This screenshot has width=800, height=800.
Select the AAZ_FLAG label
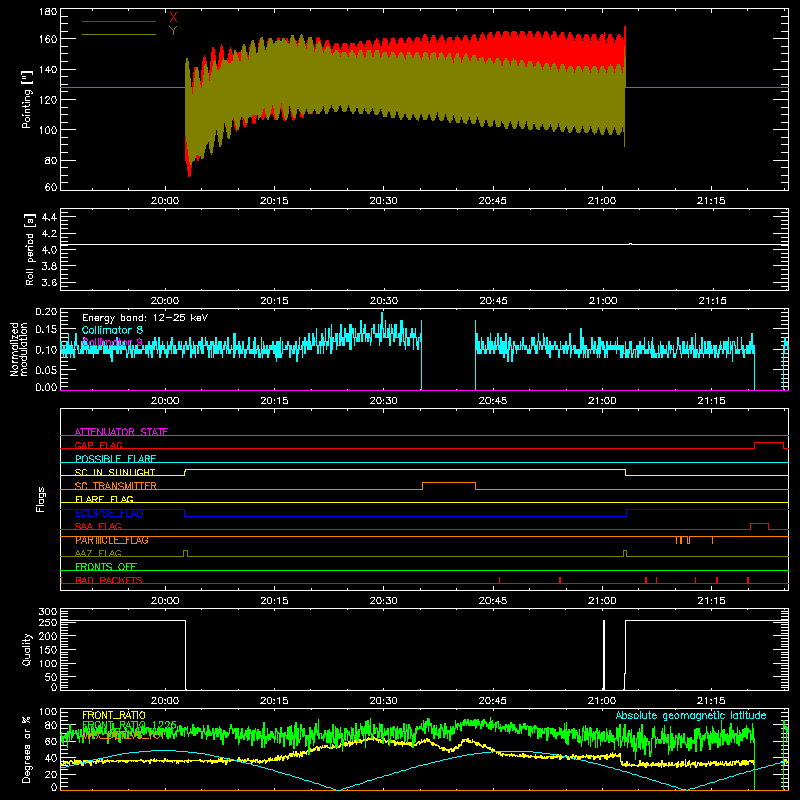(x=98, y=553)
